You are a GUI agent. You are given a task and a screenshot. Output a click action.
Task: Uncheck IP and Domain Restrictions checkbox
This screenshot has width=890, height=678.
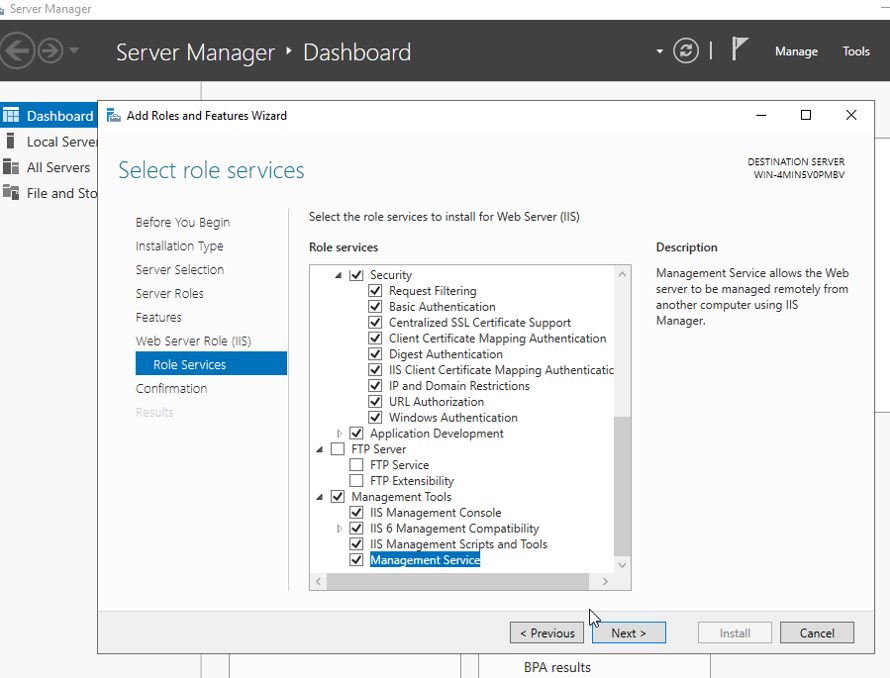(x=375, y=386)
